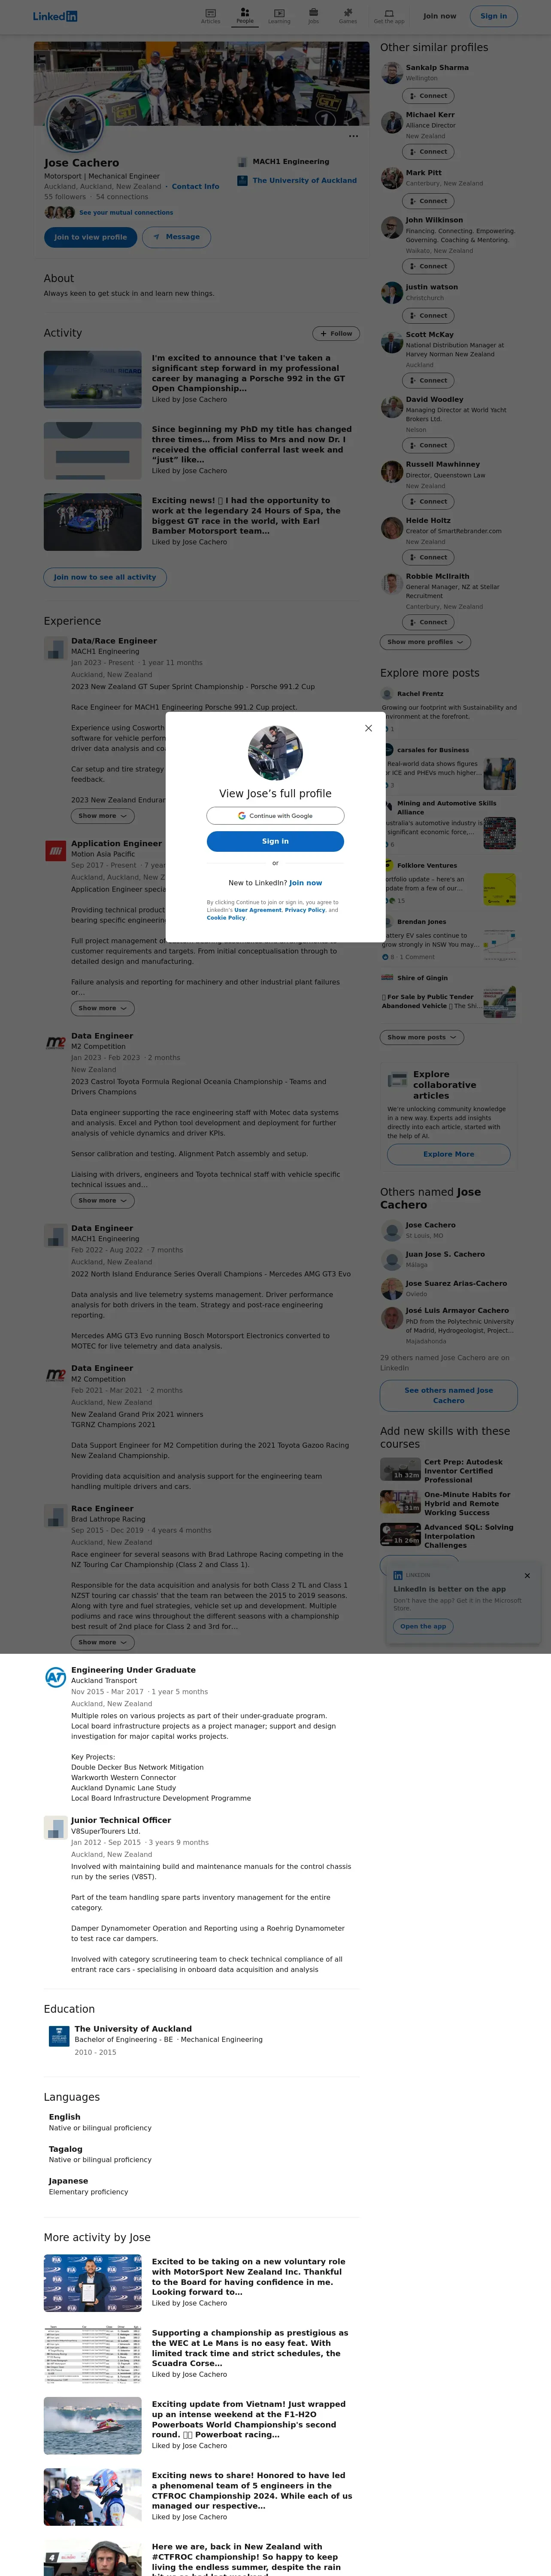Click Join now in the top bar
551x2576 pixels.
pos(439,16)
